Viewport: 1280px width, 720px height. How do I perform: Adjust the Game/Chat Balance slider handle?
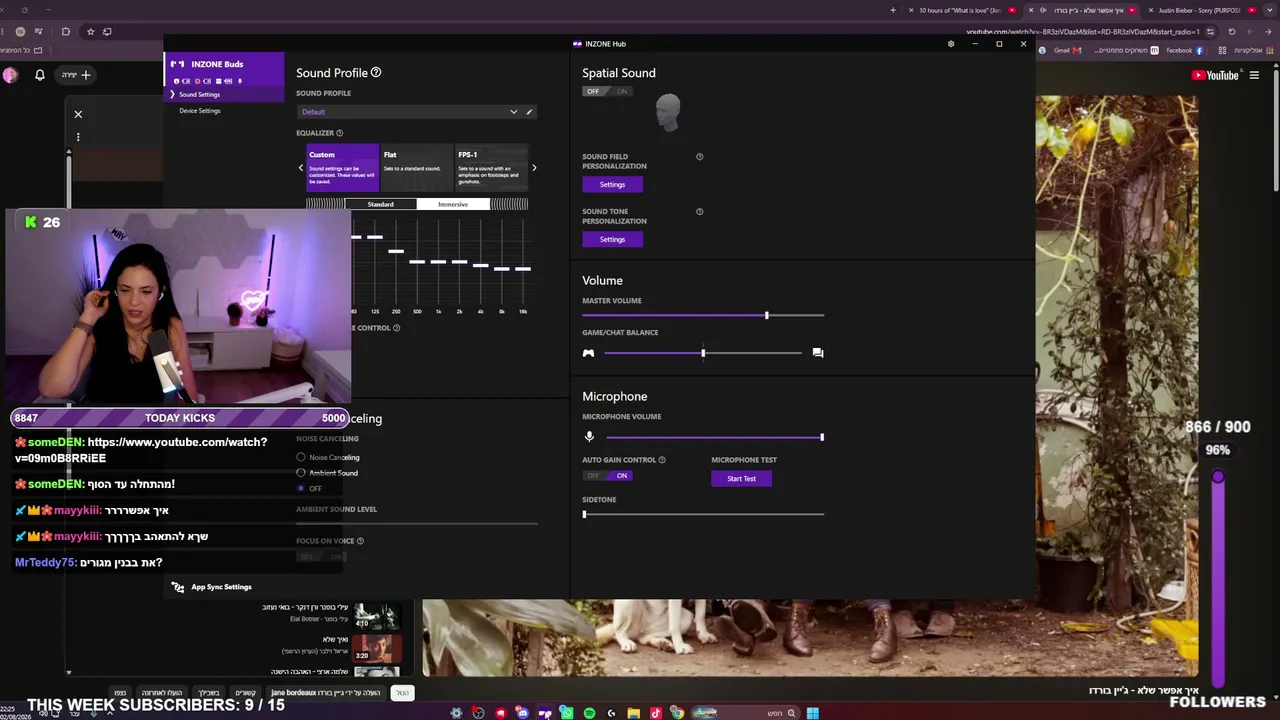click(x=703, y=353)
